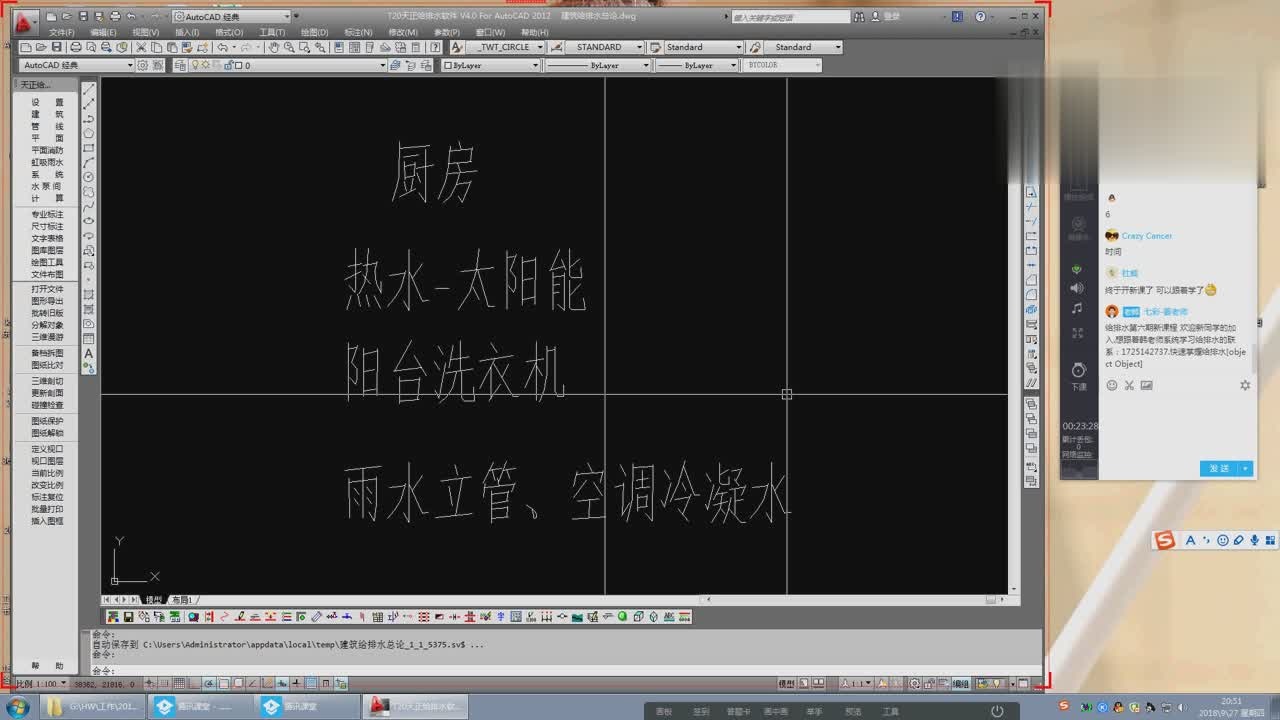Toggle Object Snap in status bar
This screenshot has width=1280, height=720.
224,683
